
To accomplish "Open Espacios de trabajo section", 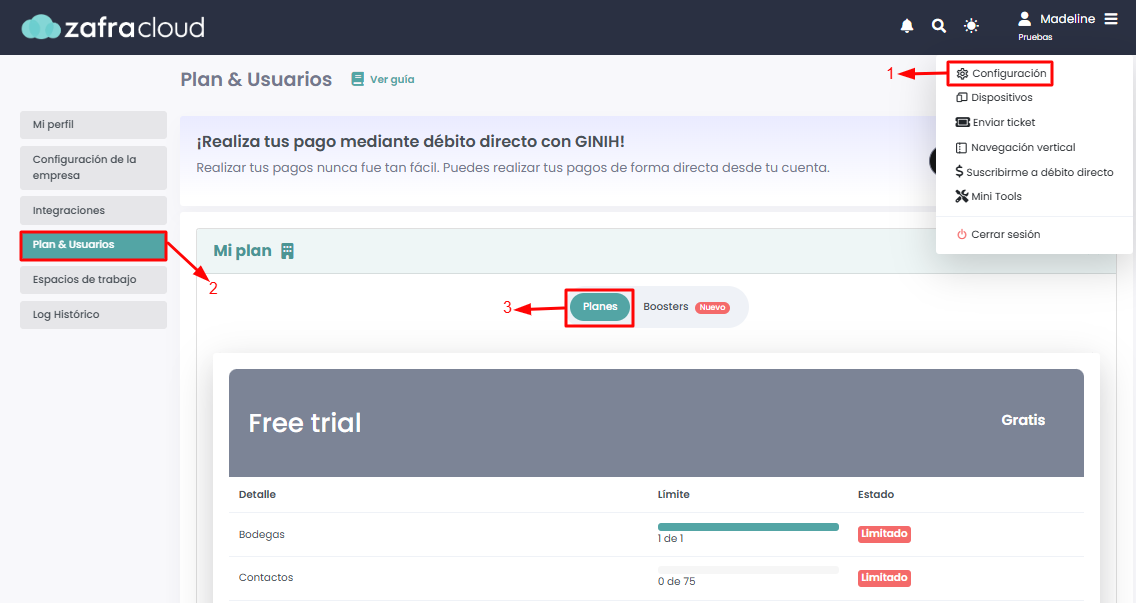I will tap(93, 280).
